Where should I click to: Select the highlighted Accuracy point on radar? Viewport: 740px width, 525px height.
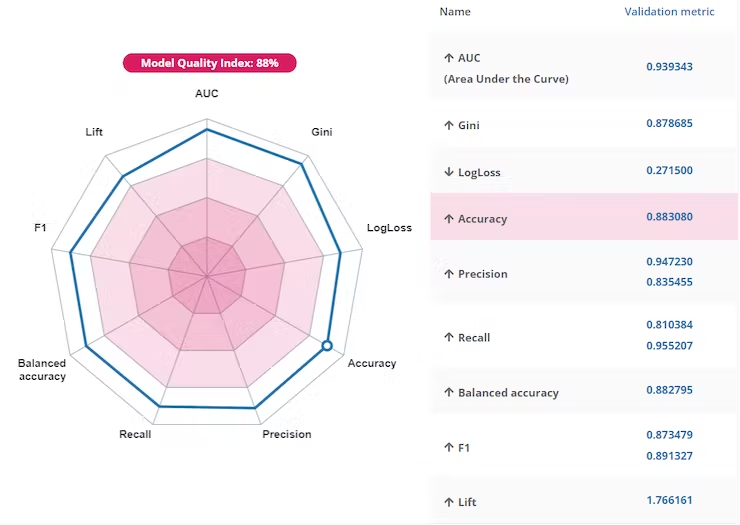[x=327, y=346]
